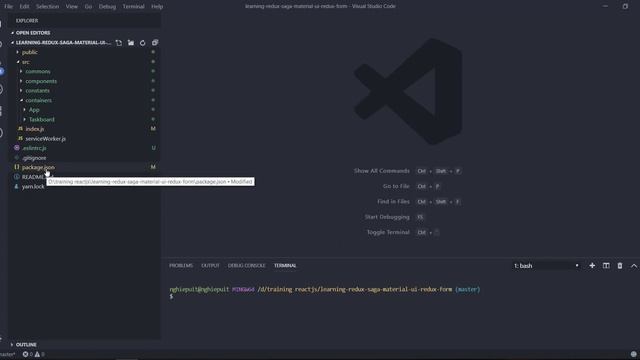Restore down the VS Code window
The image size is (640, 360).
point(625,6)
